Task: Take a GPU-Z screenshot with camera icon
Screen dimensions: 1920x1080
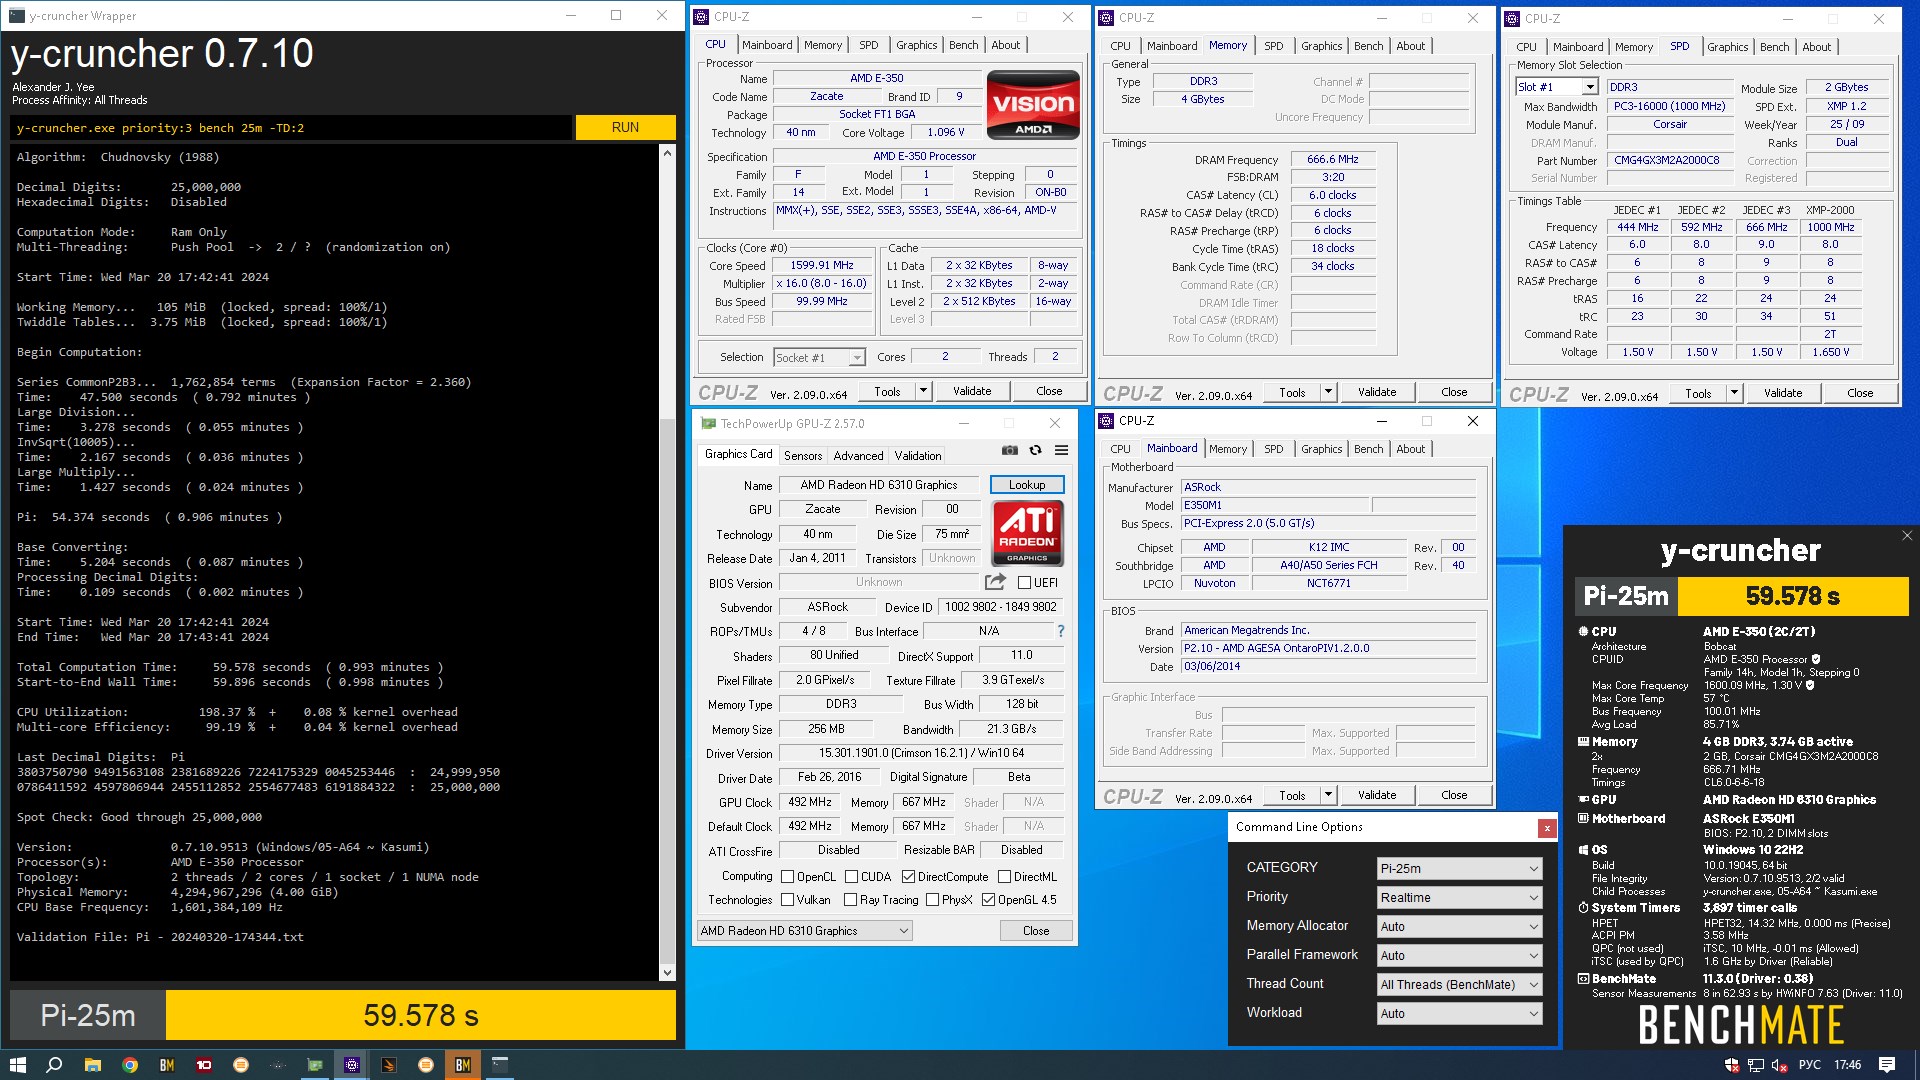Action: point(1010,451)
